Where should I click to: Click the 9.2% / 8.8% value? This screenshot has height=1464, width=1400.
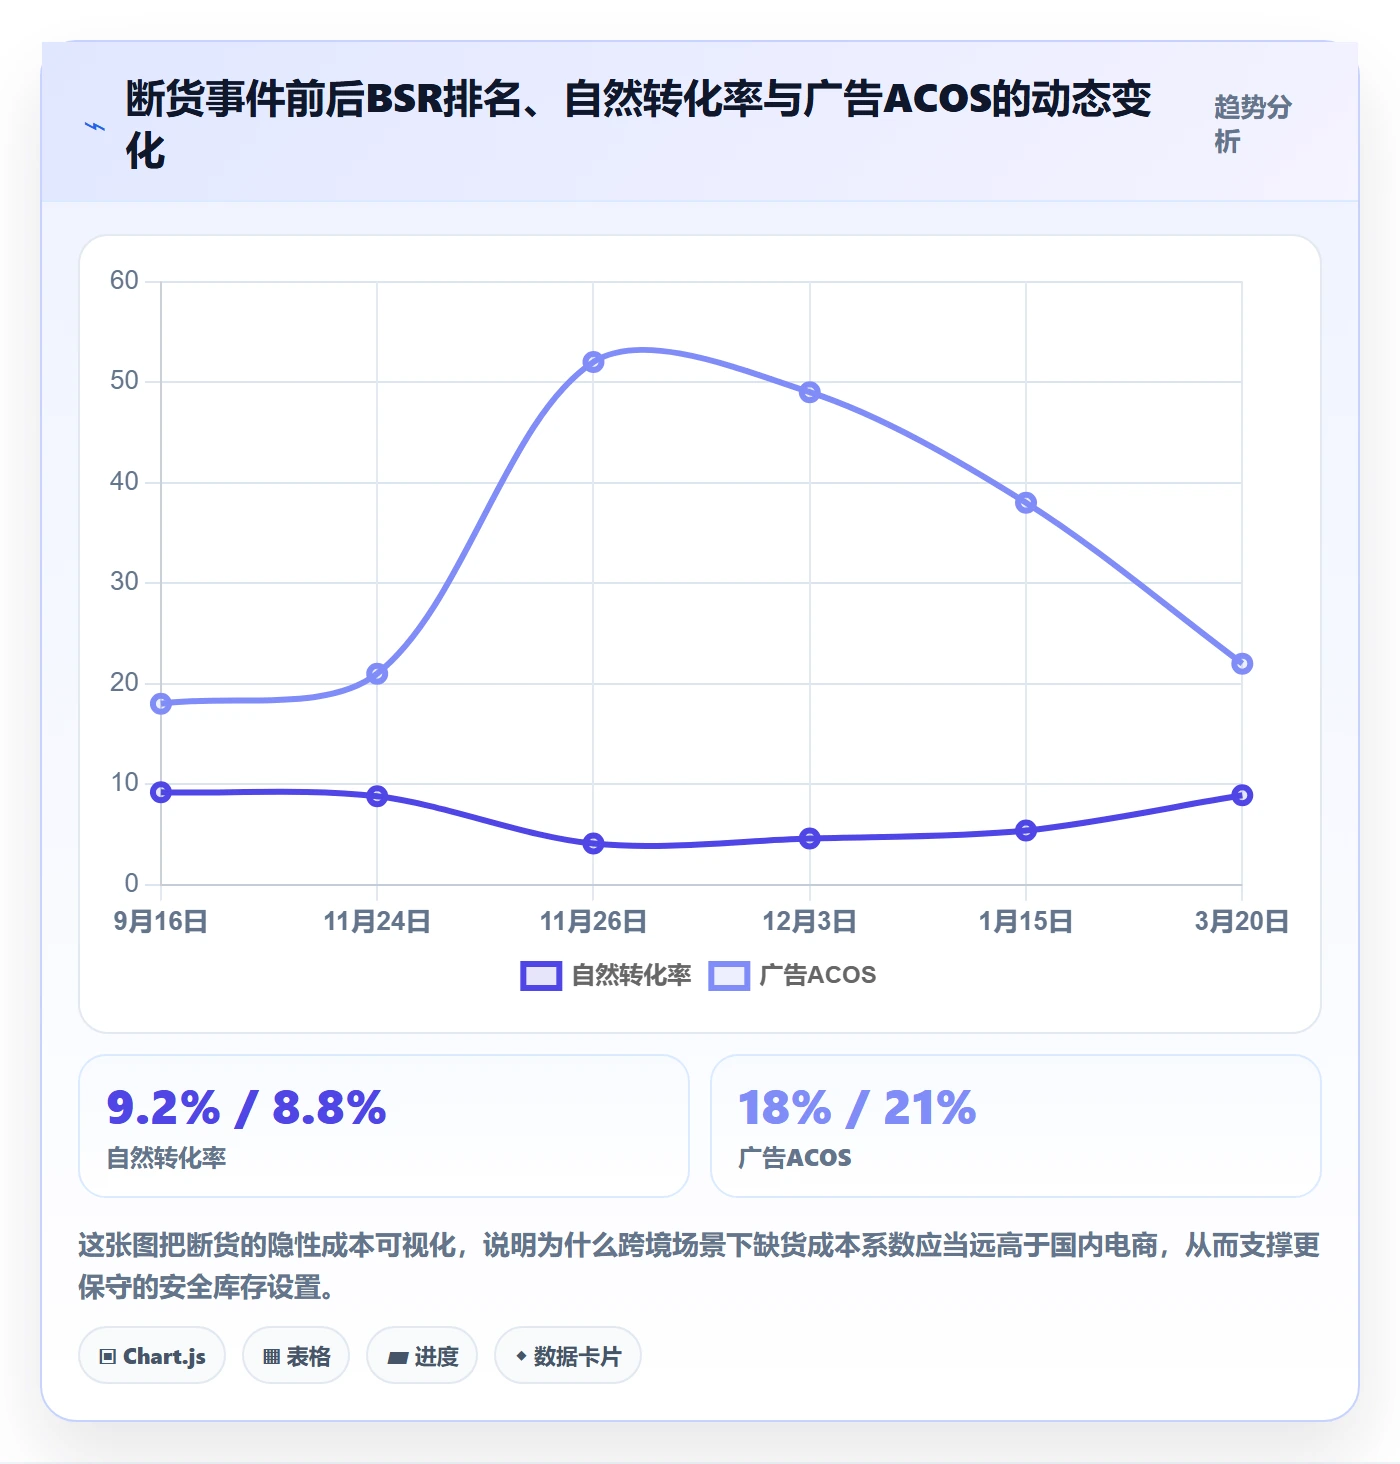tap(246, 1108)
